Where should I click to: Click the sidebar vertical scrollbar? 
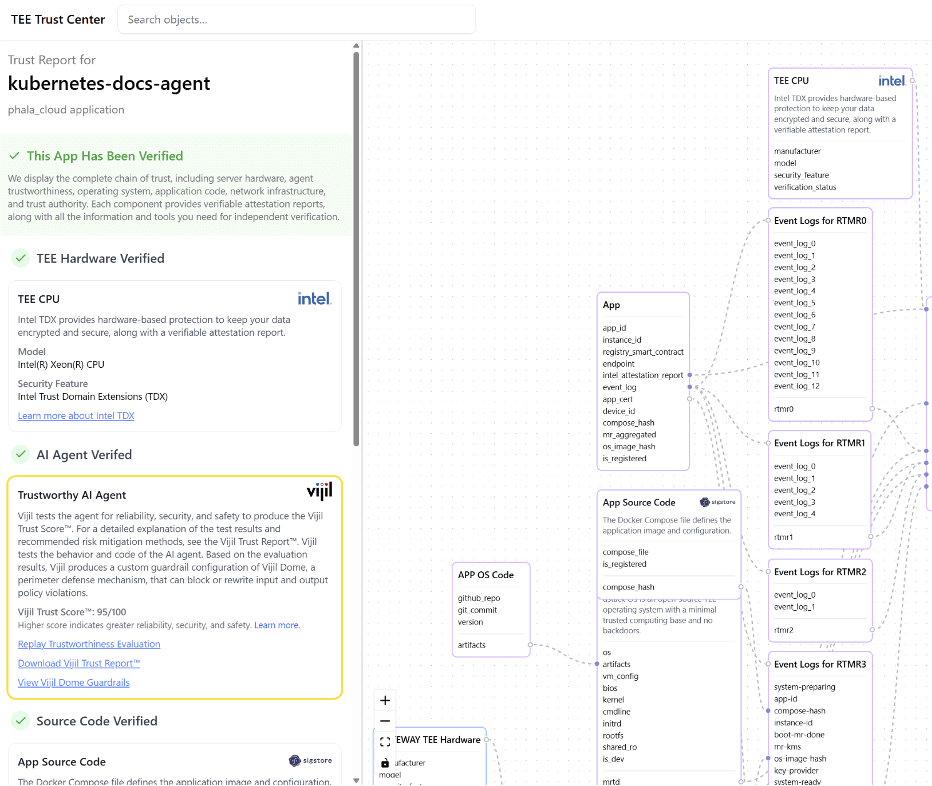coord(356,240)
